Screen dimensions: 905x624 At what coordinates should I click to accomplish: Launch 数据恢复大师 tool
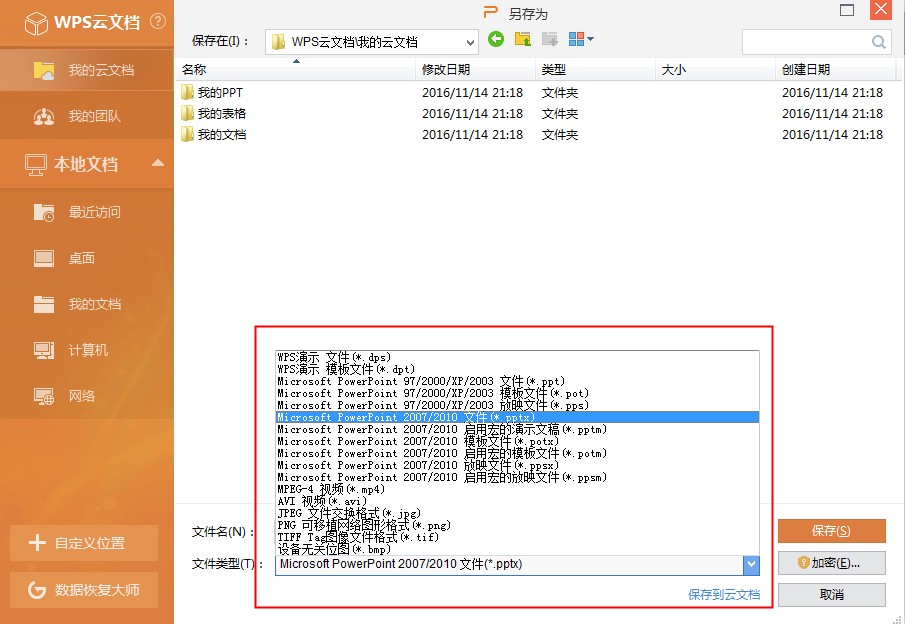coord(84,590)
